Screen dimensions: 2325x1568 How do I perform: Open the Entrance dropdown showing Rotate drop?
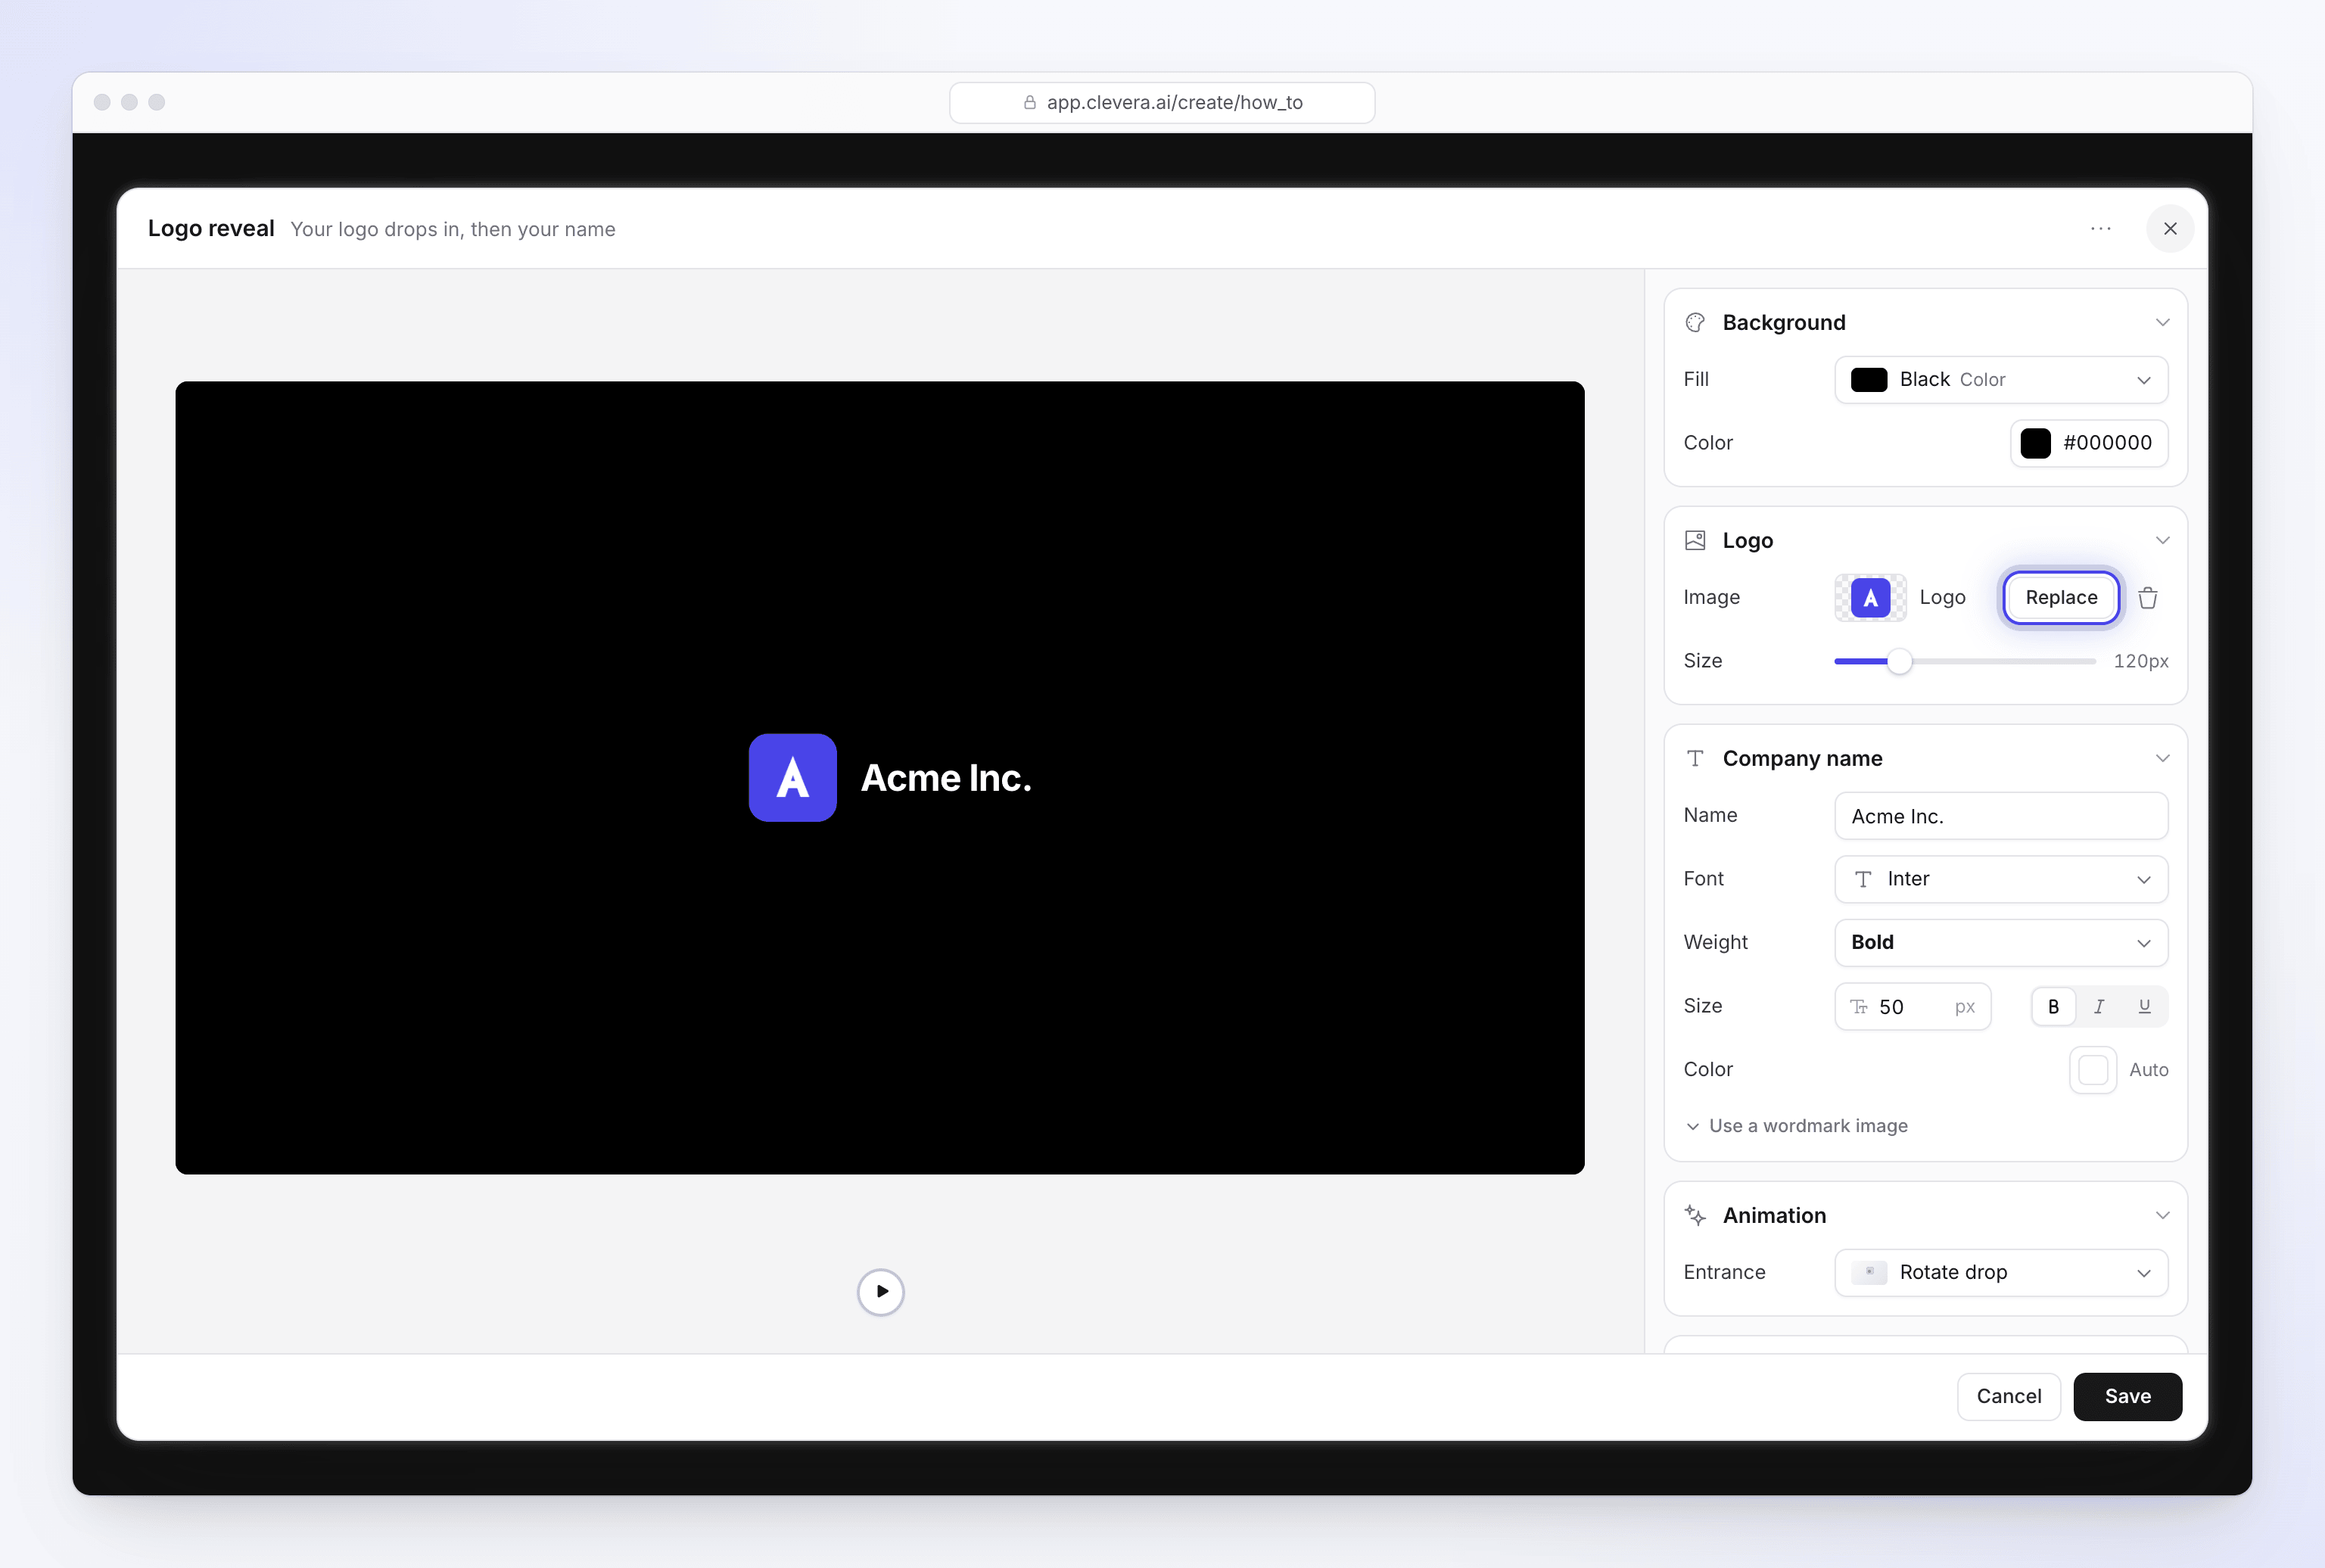[2001, 1272]
